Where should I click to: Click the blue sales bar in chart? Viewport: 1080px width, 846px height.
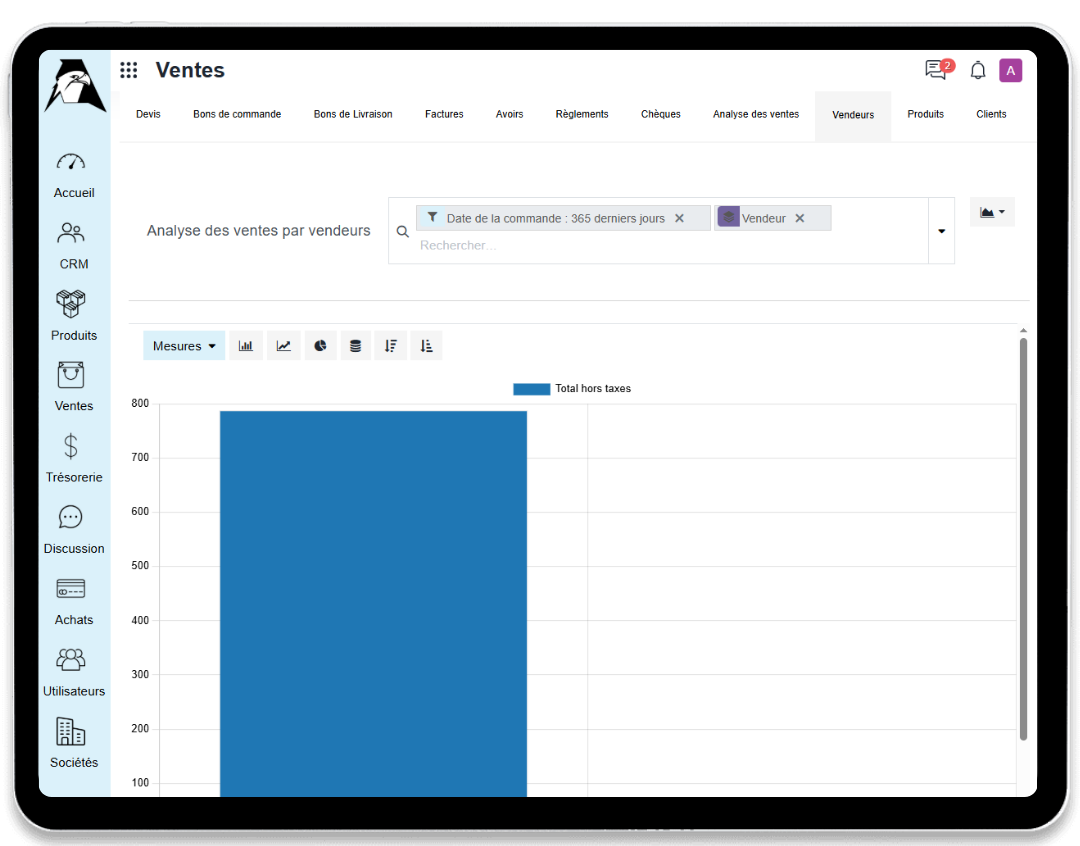[373, 603]
